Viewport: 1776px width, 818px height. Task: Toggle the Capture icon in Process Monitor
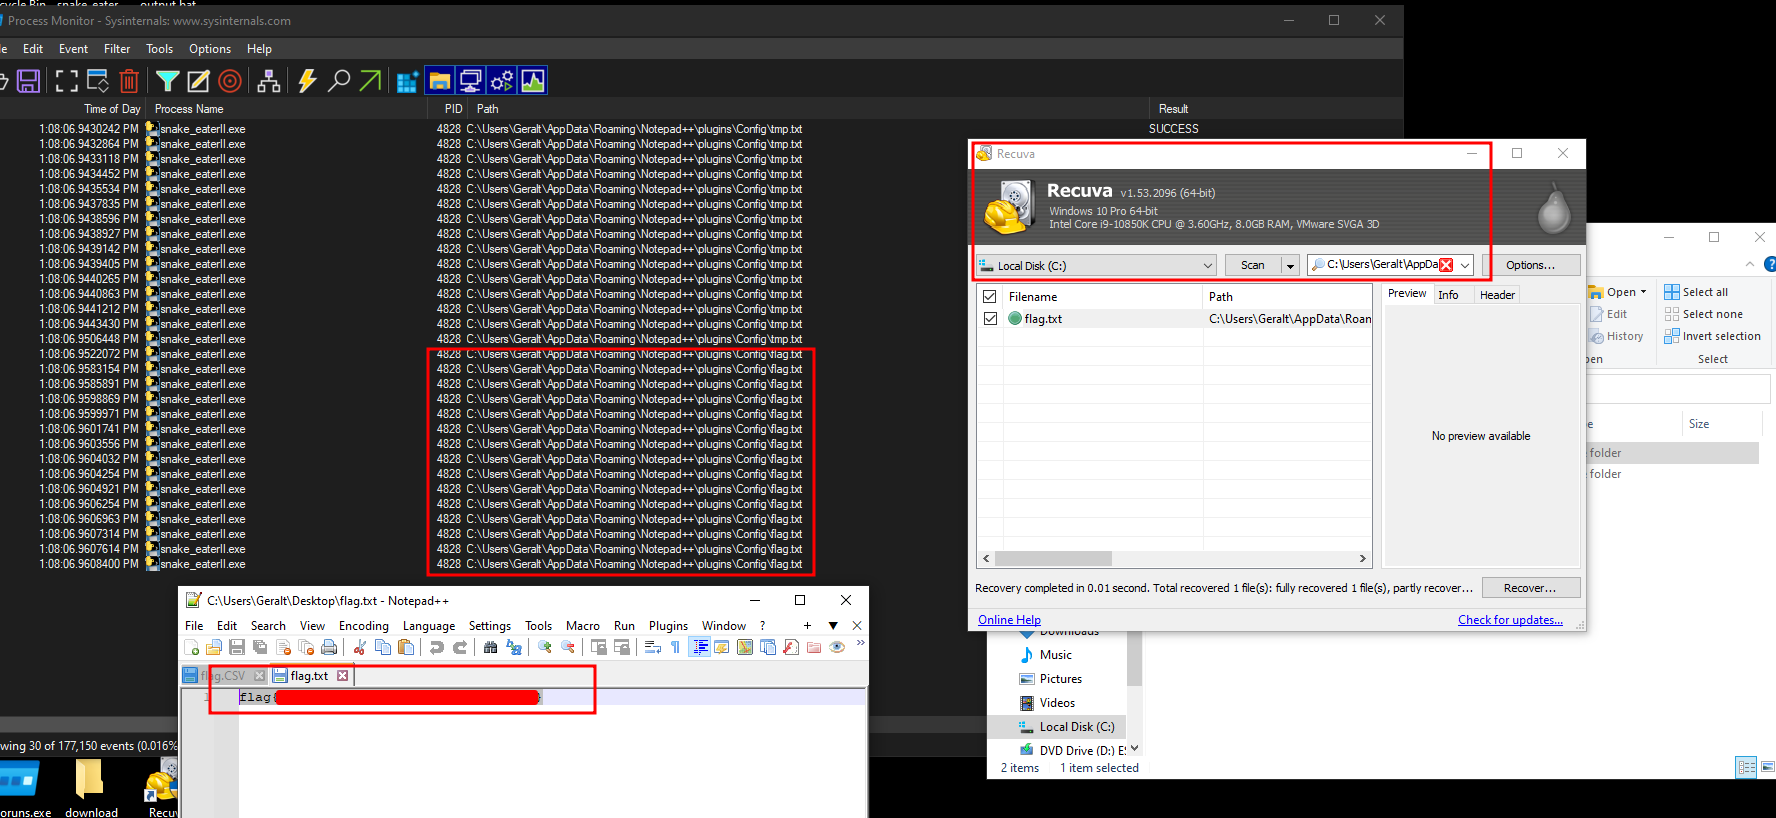pyautogui.click(x=66, y=81)
